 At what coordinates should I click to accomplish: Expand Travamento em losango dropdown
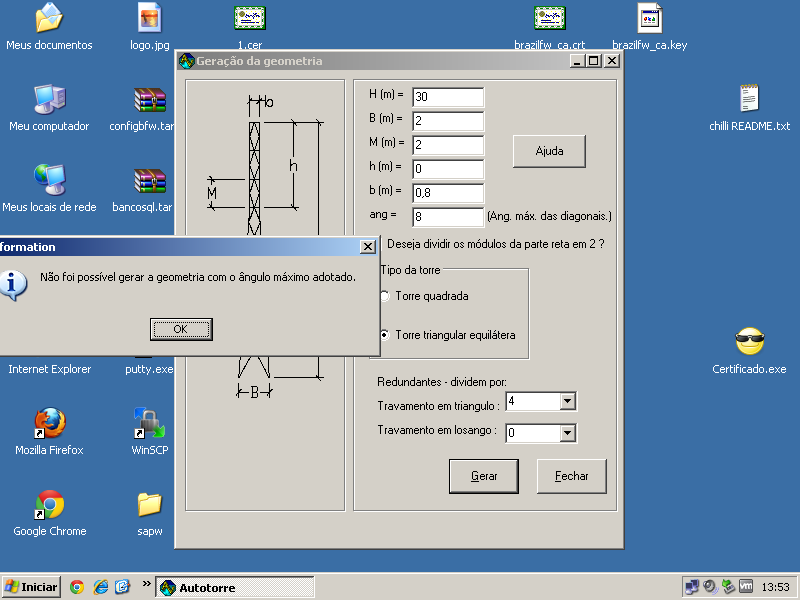(568, 433)
